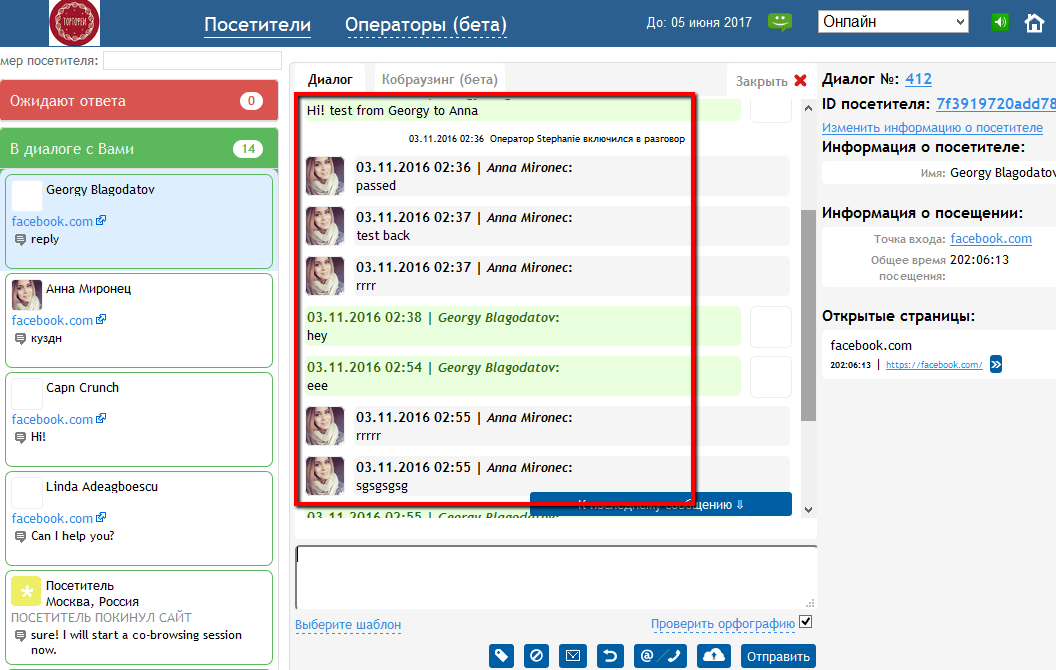Toggle the Проверить орфографию checkbox
The width and height of the screenshot is (1056, 670).
[806, 623]
